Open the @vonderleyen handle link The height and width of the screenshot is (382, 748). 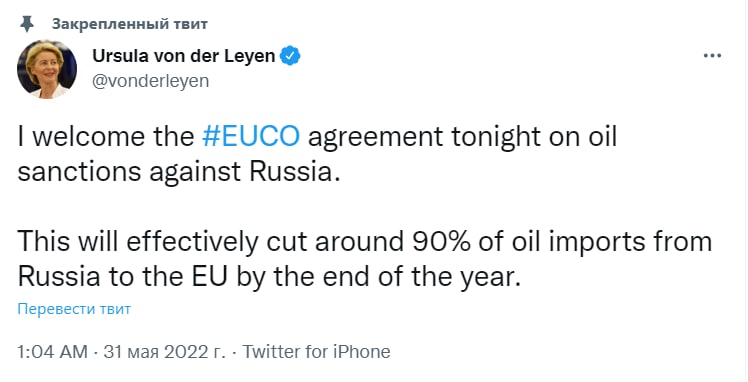(150, 81)
